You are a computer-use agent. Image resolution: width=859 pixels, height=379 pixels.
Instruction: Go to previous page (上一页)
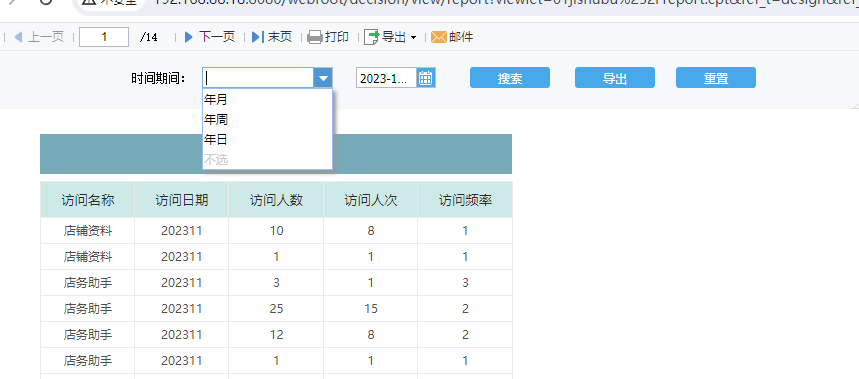click(x=38, y=37)
